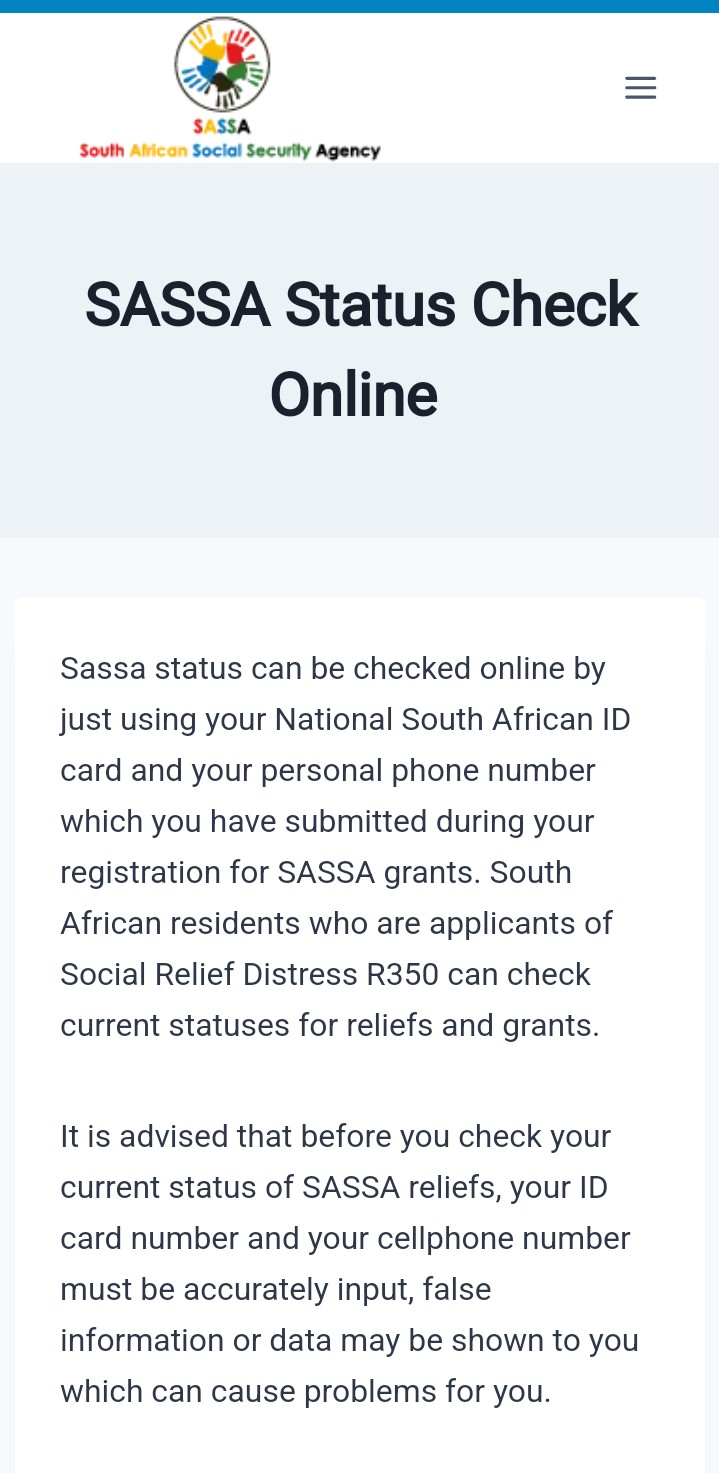Click 'must be accurately input, false' line

click(x=275, y=1289)
